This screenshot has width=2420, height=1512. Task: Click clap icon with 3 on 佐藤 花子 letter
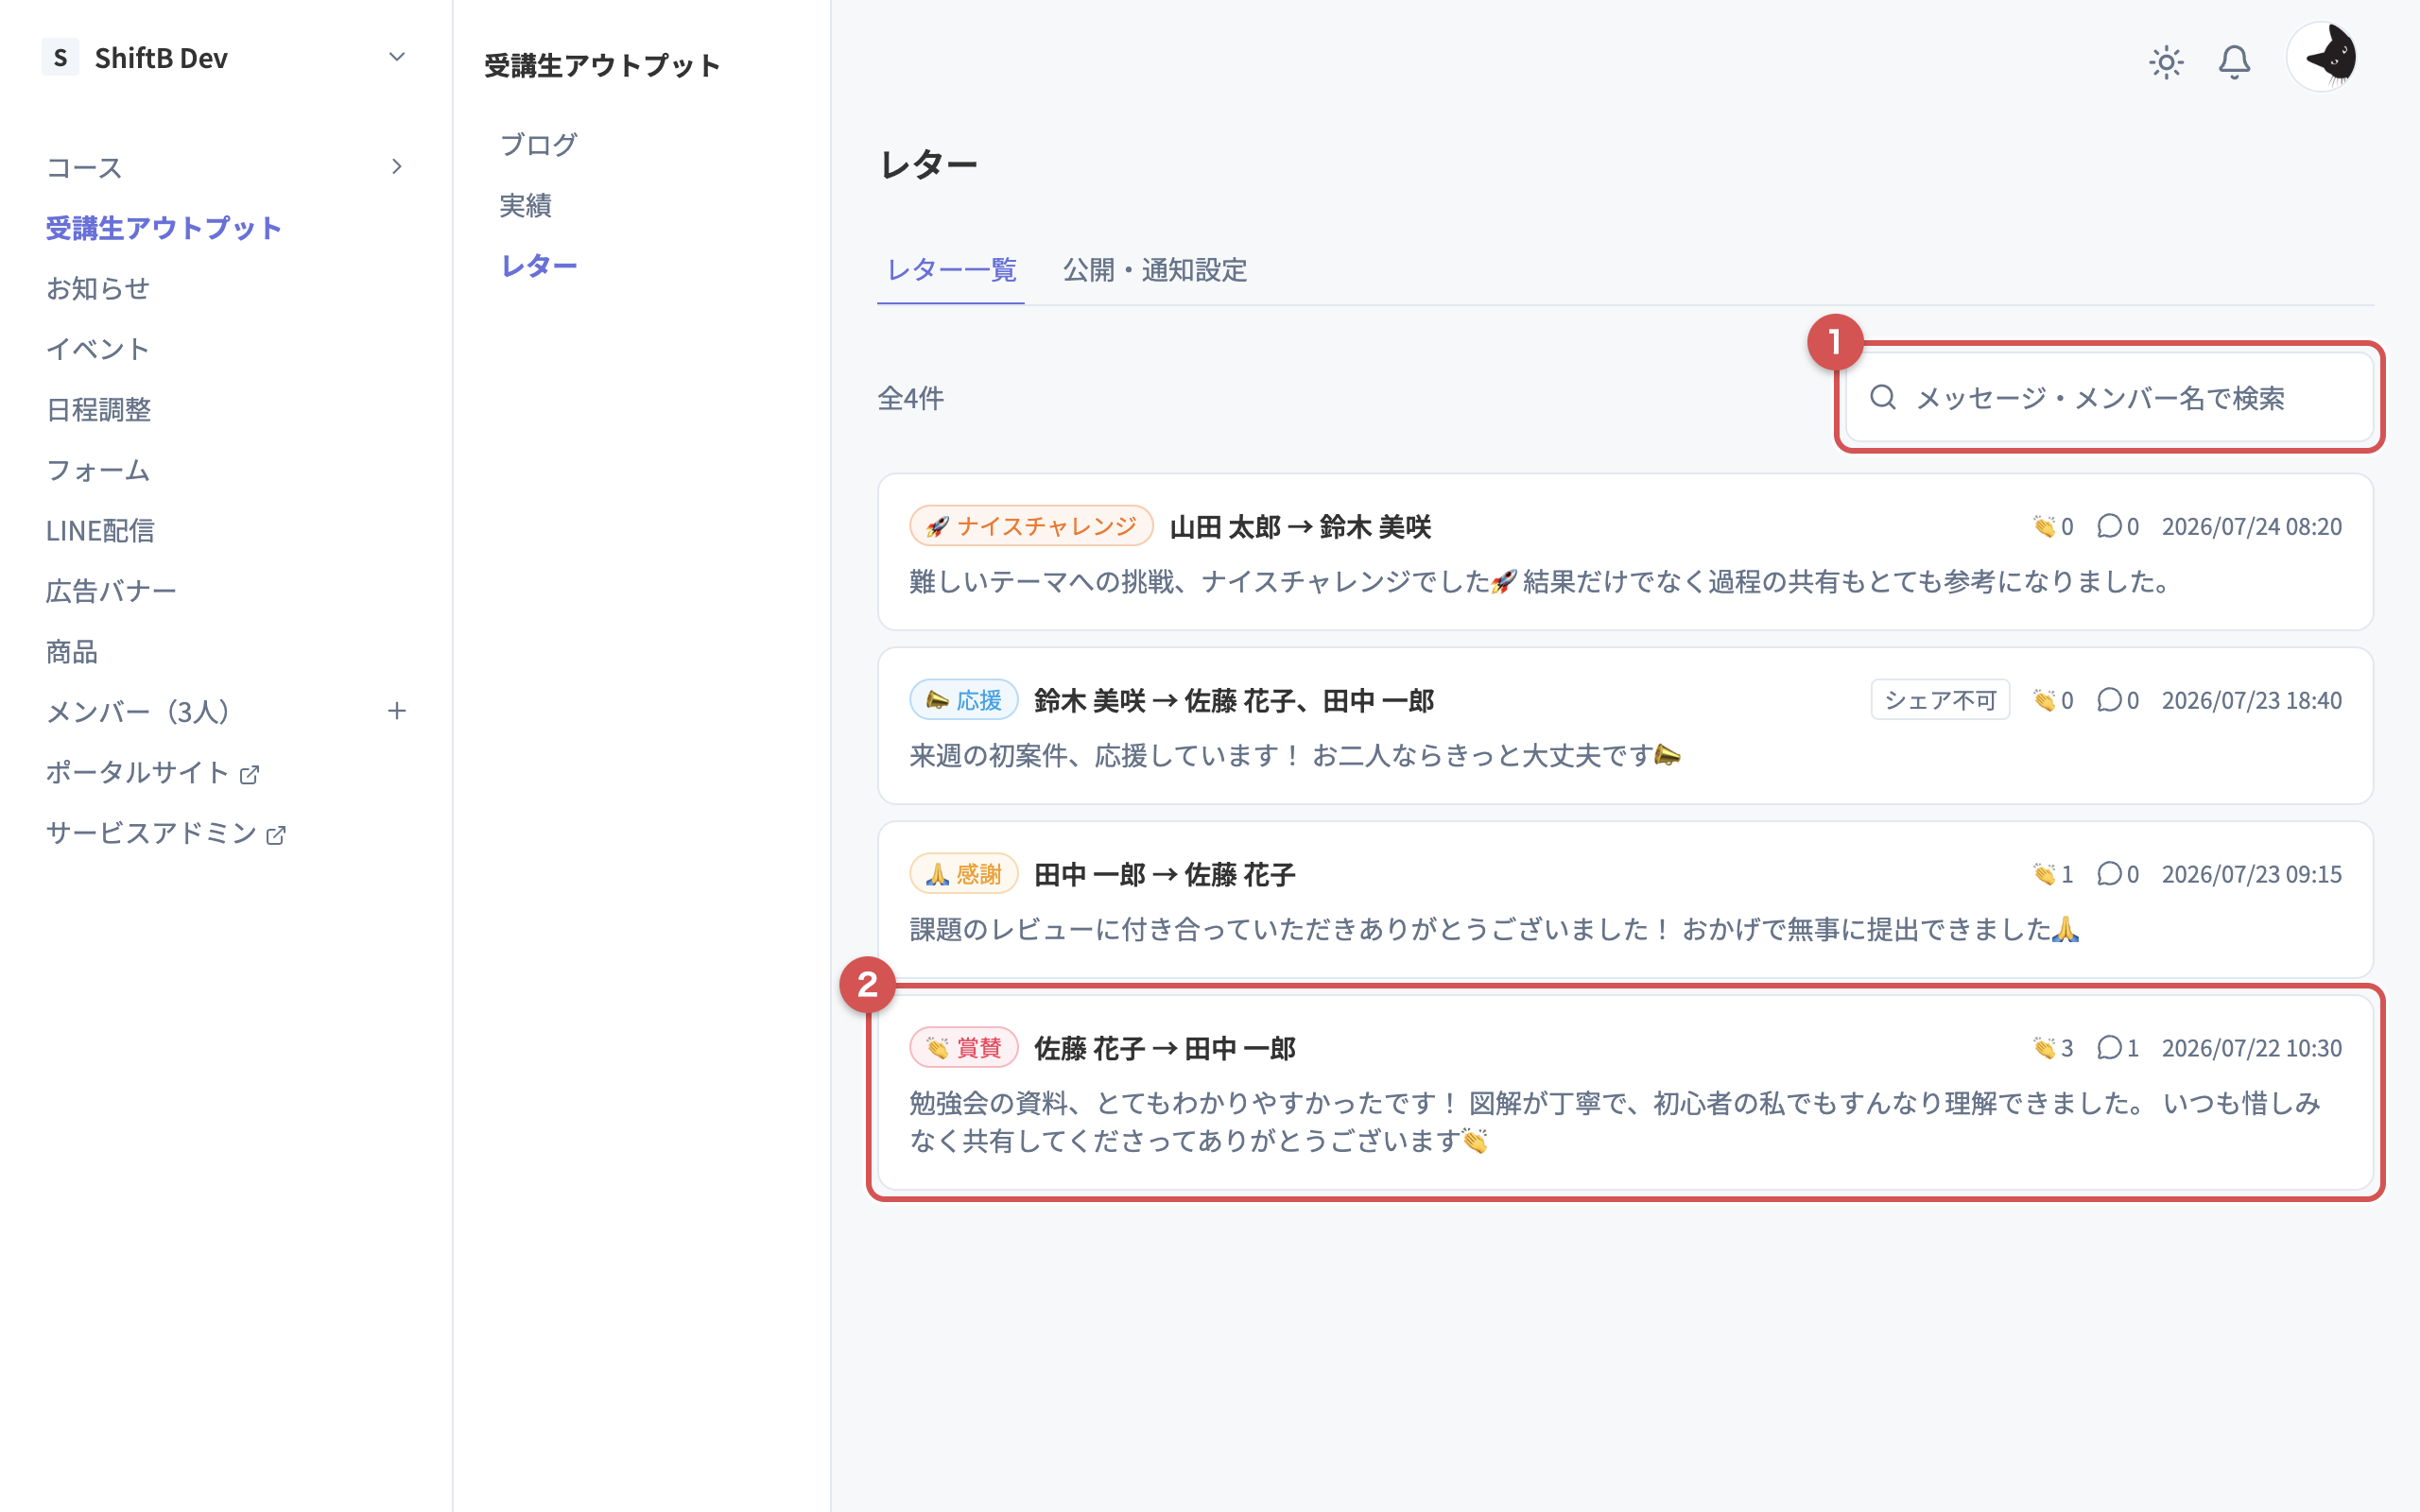[2043, 1048]
